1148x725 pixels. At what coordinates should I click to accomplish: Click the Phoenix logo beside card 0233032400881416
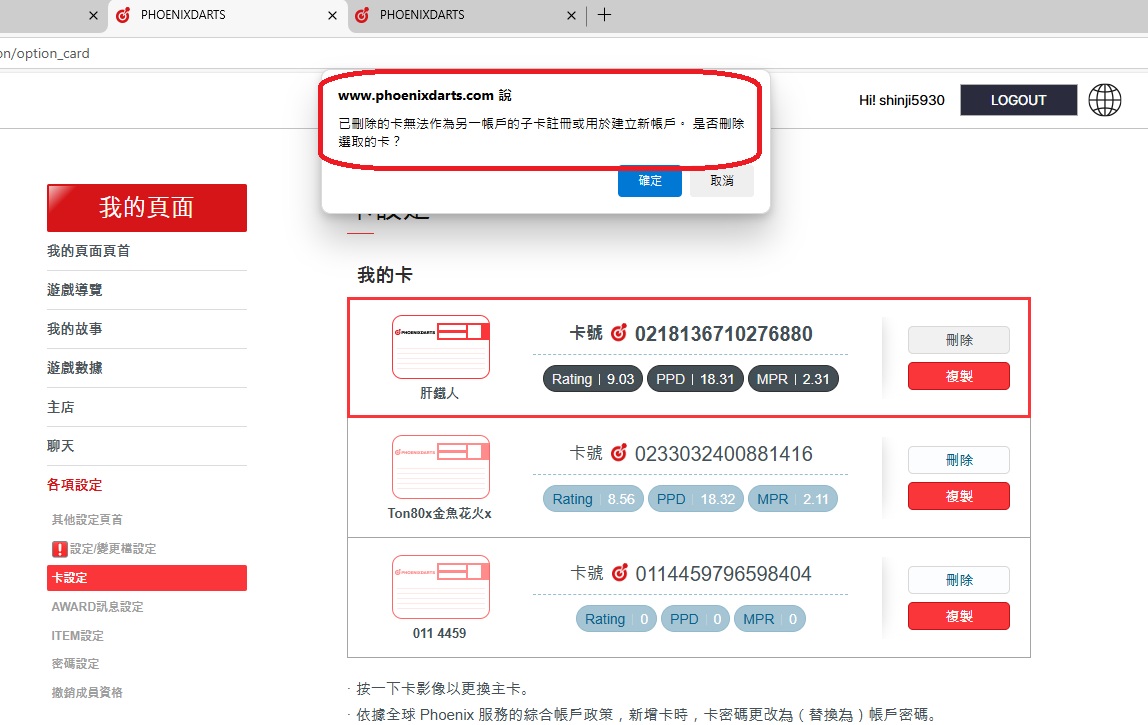pos(619,453)
